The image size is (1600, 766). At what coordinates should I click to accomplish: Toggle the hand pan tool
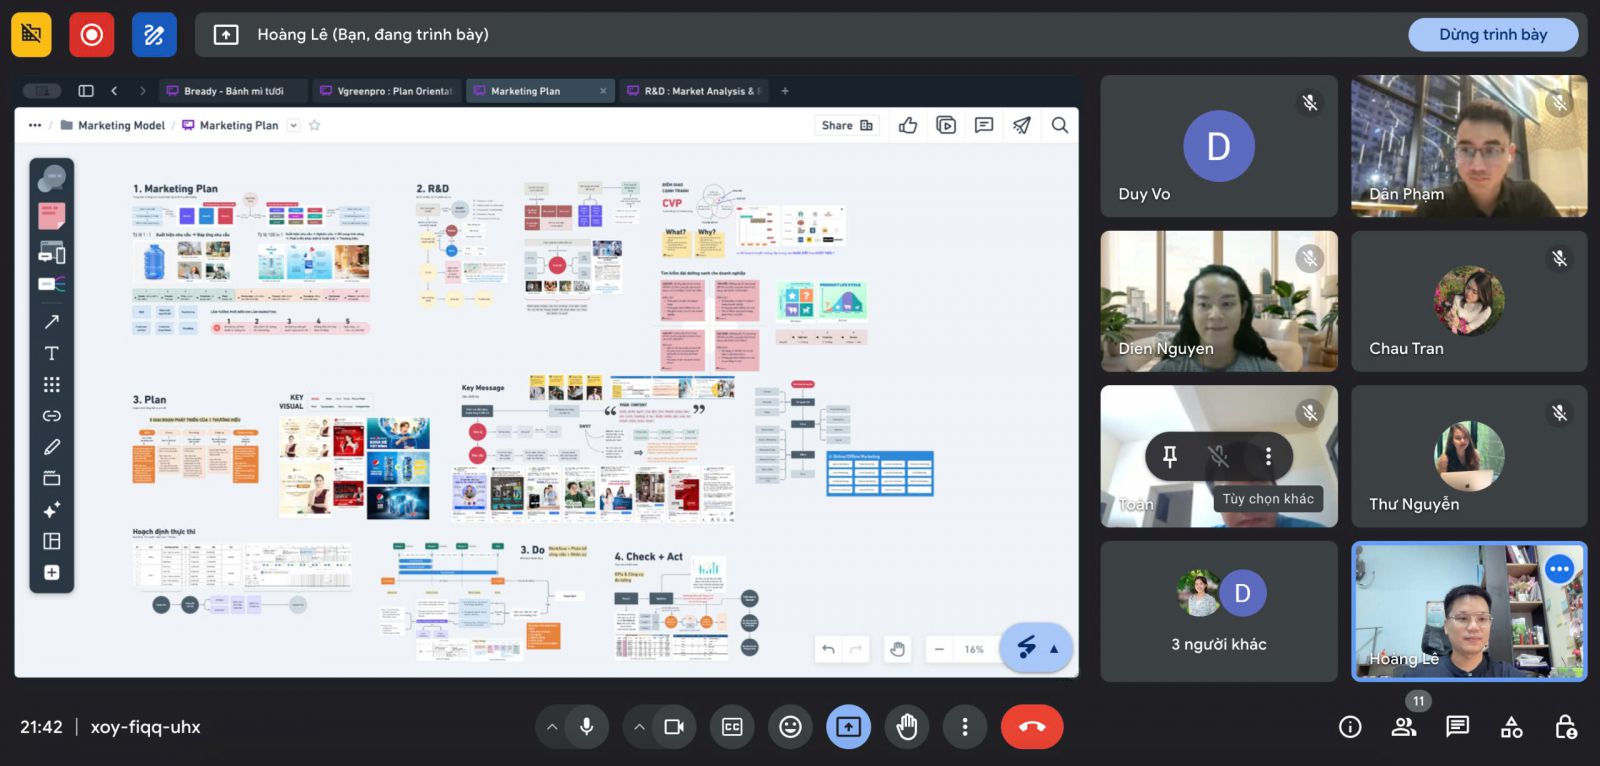[898, 649]
